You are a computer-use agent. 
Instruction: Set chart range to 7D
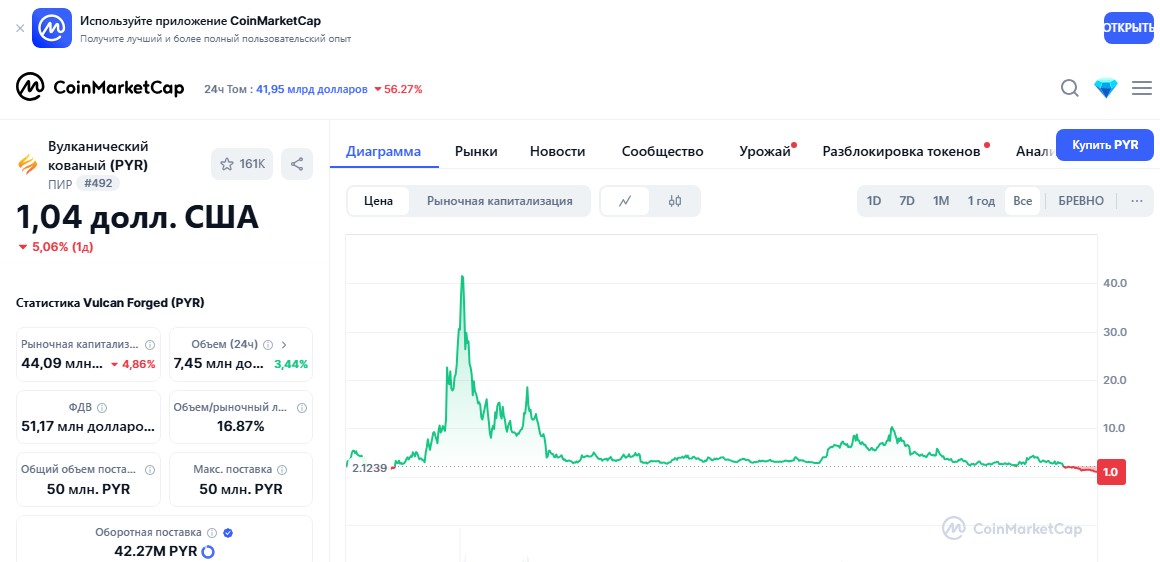pyautogui.click(x=906, y=200)
